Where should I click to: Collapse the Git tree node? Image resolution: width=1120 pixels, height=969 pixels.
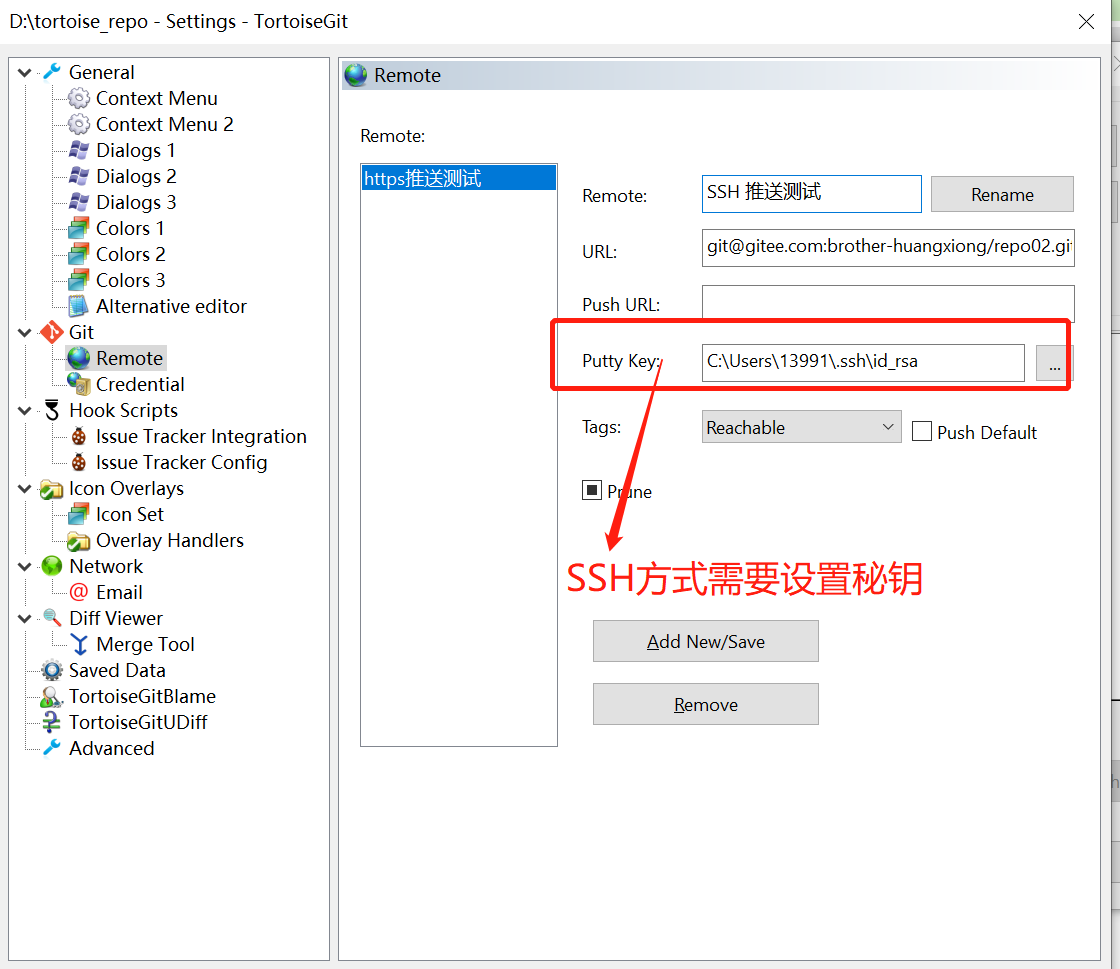click(24, 332)
